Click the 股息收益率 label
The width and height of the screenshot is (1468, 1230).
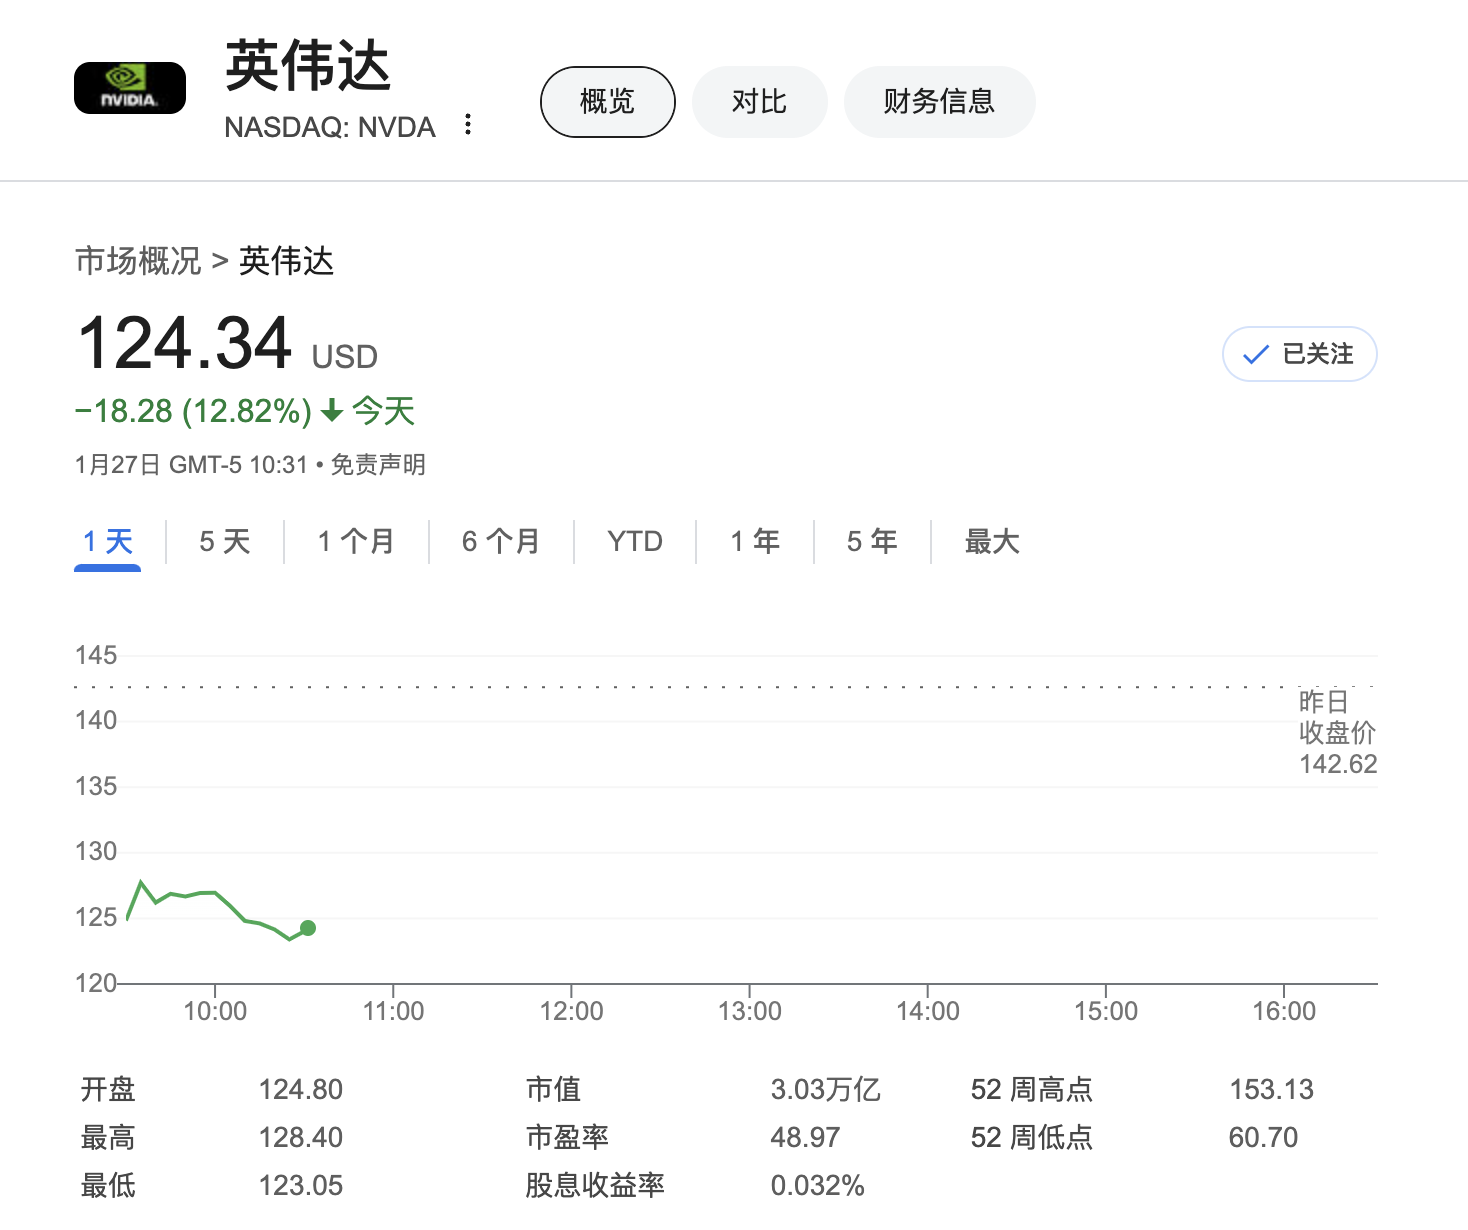pyautogui.click(x=595, y=1185)
